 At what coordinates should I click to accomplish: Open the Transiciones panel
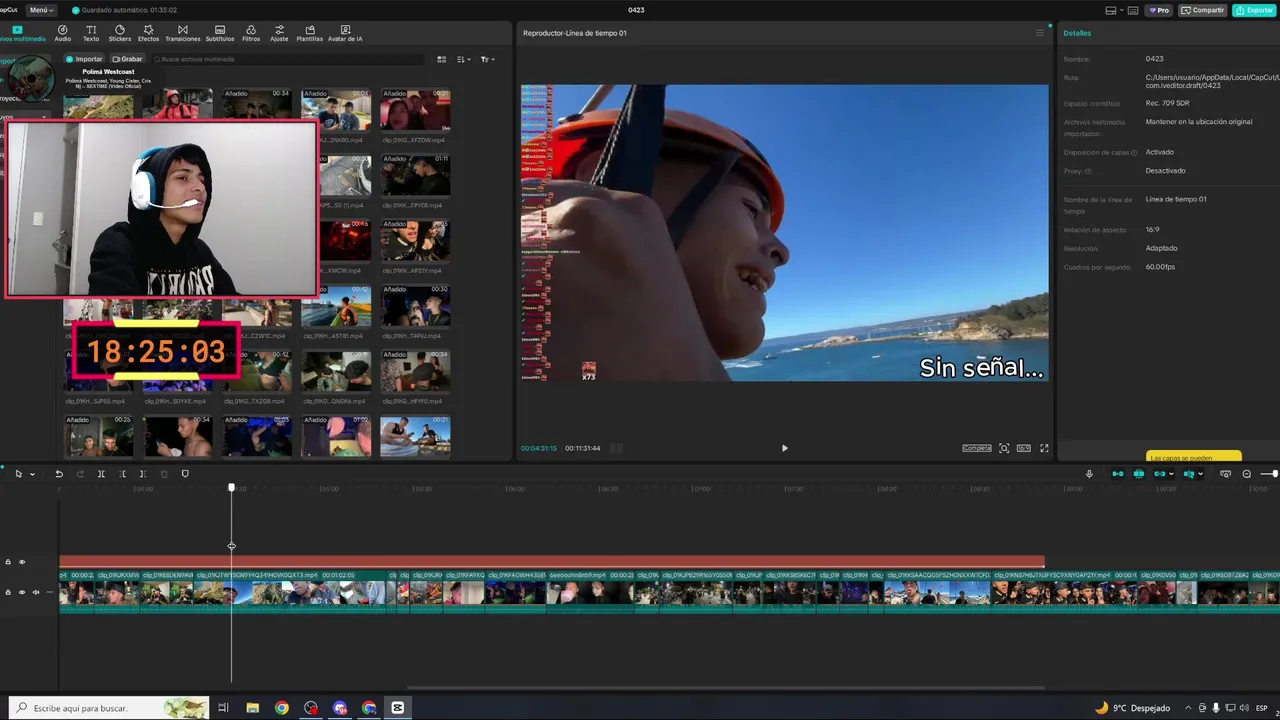coord(182,33)
